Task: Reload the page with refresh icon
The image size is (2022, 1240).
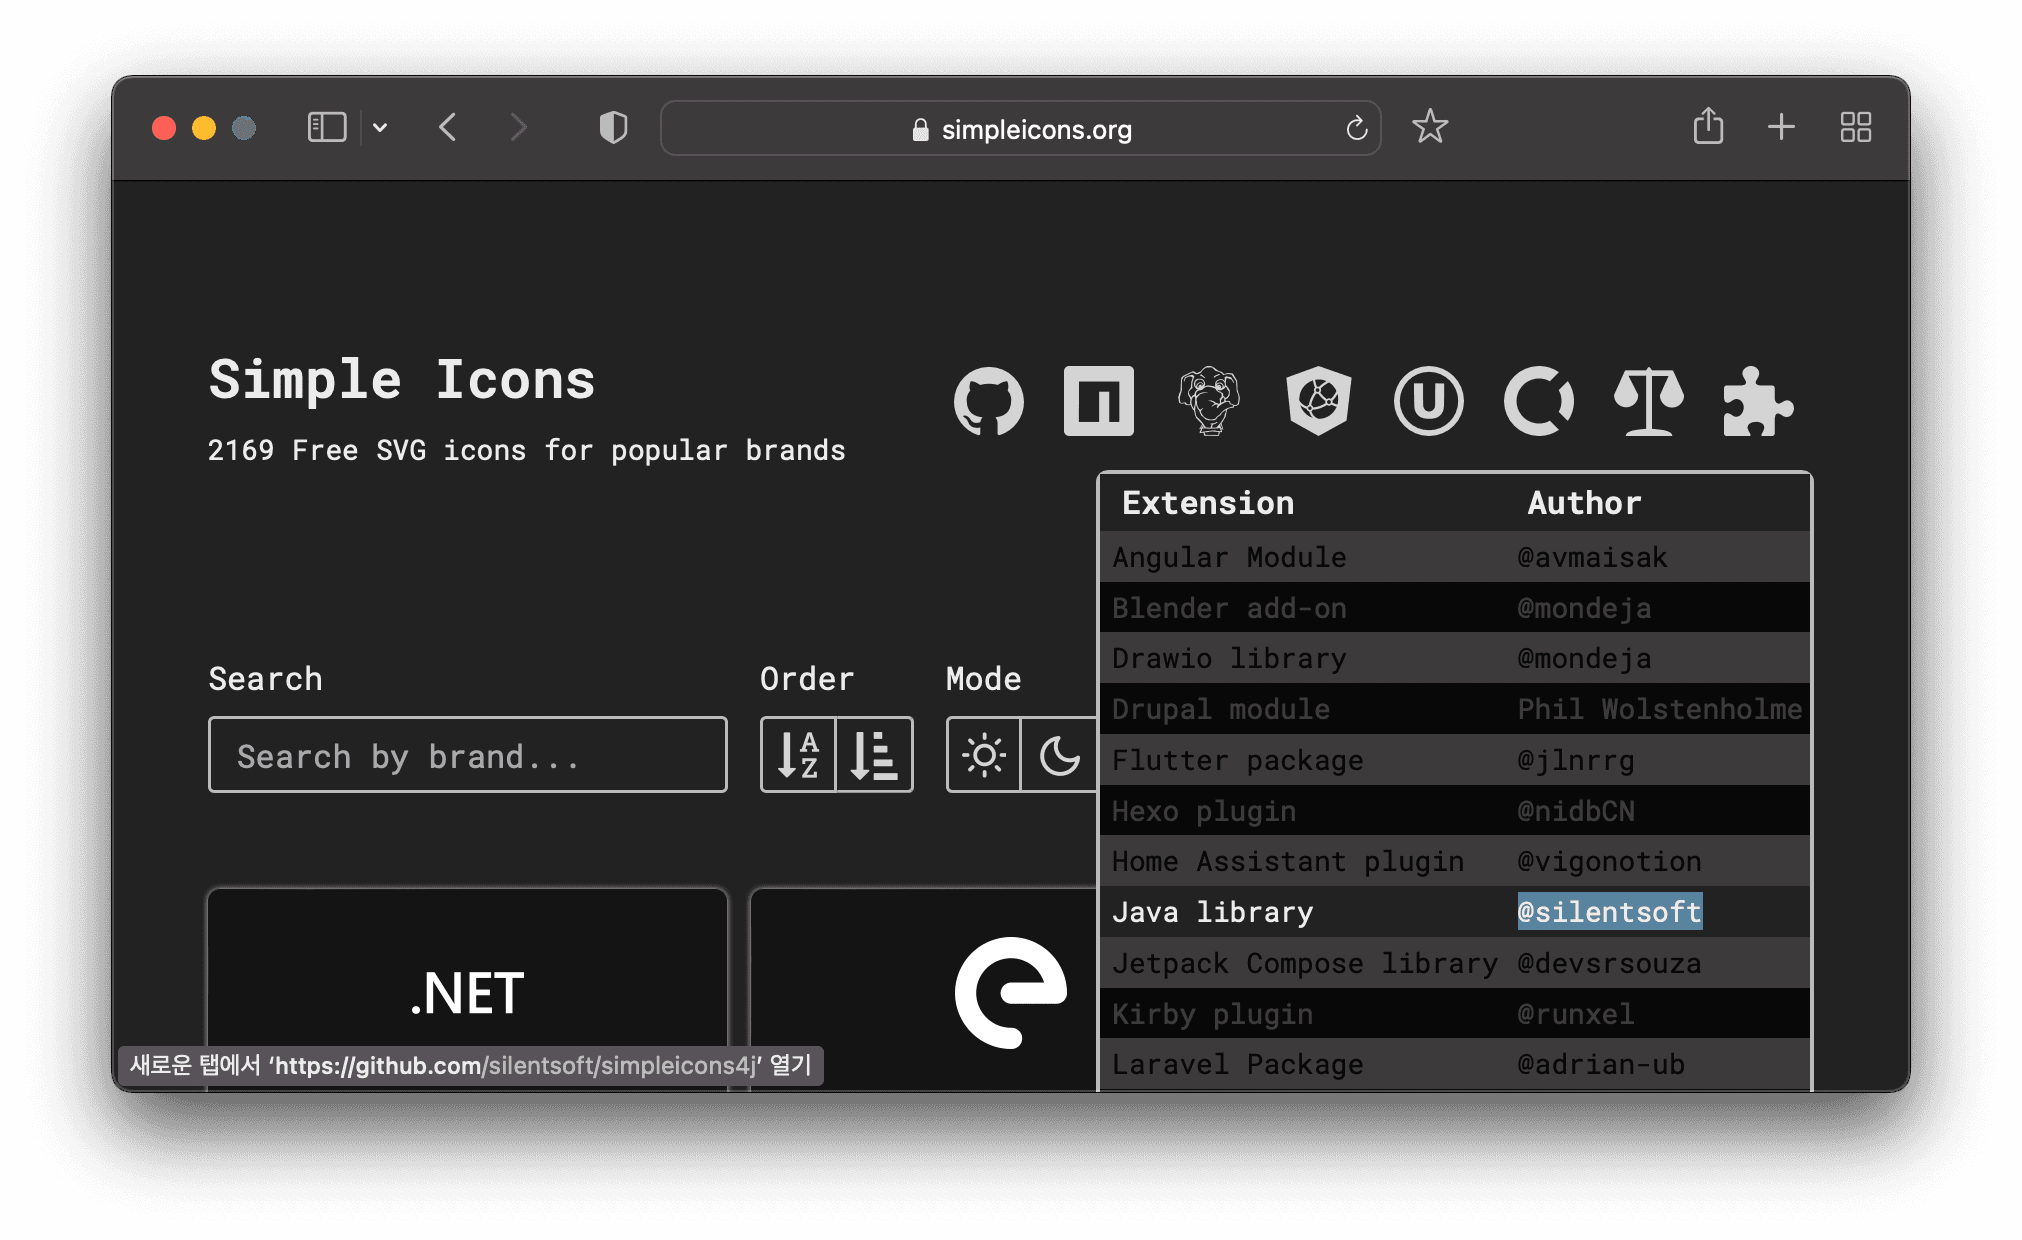Action: (x=1356, y=128)
